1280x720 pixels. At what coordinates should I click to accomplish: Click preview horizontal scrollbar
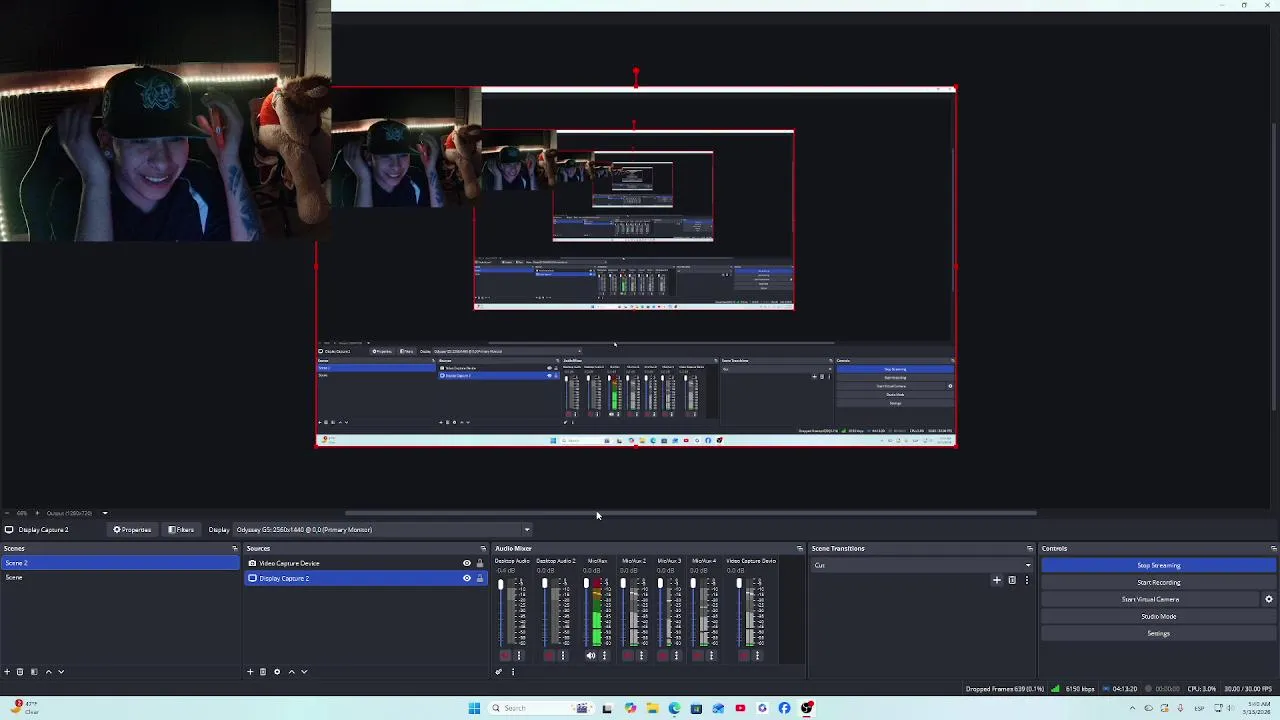coord(690,514)
